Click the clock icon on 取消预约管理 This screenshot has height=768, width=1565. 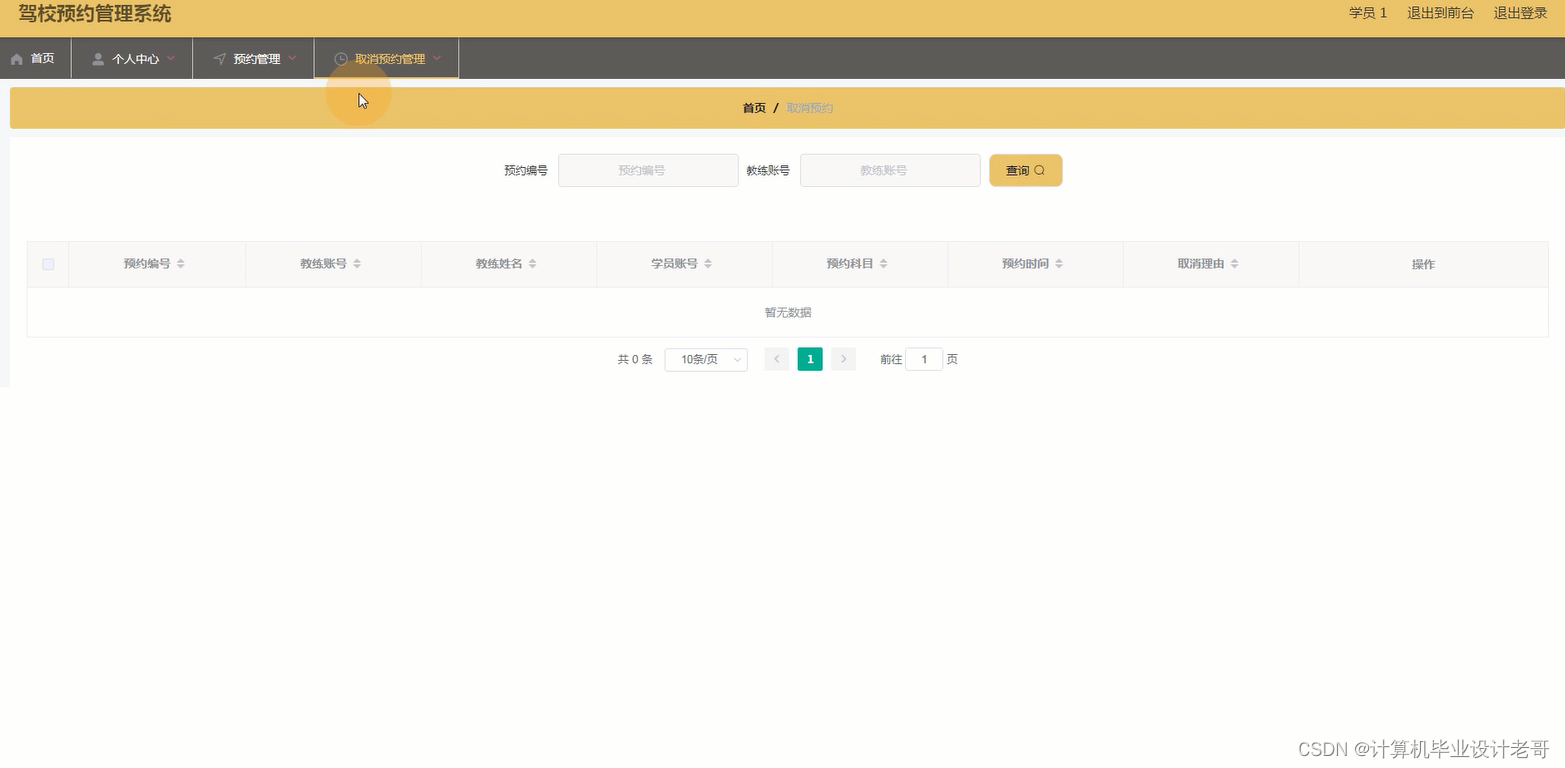pyautogui.click(x=340, y=58)
